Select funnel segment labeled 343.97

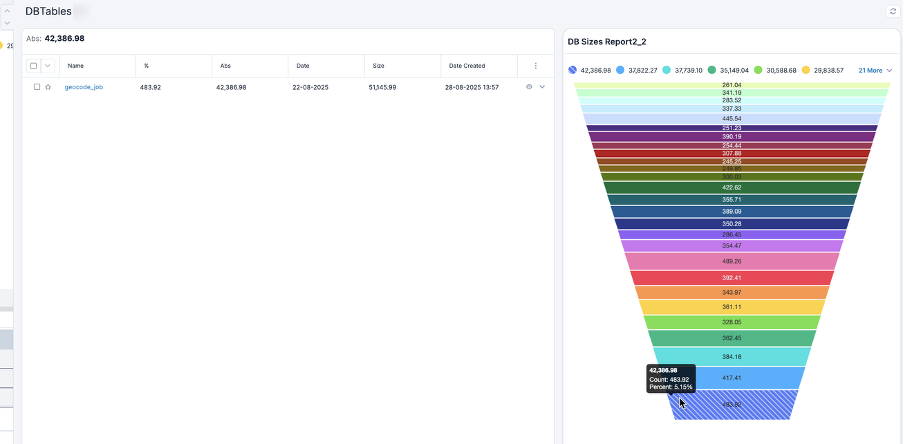tap(732, 292)
